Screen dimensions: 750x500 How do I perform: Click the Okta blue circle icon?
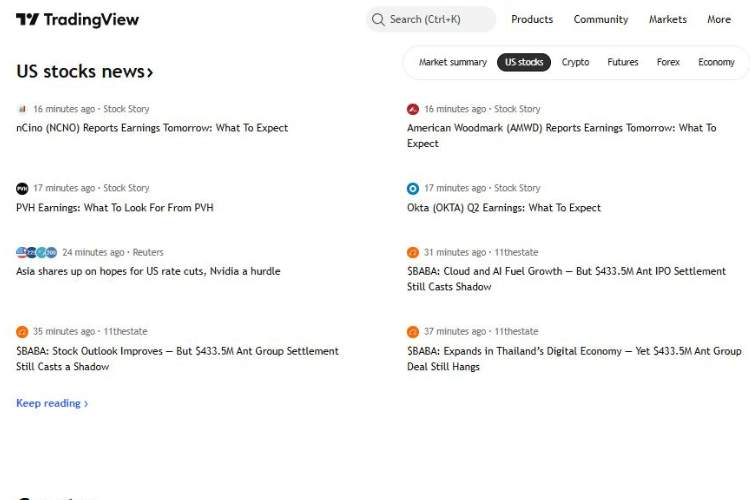coord(413,188)
